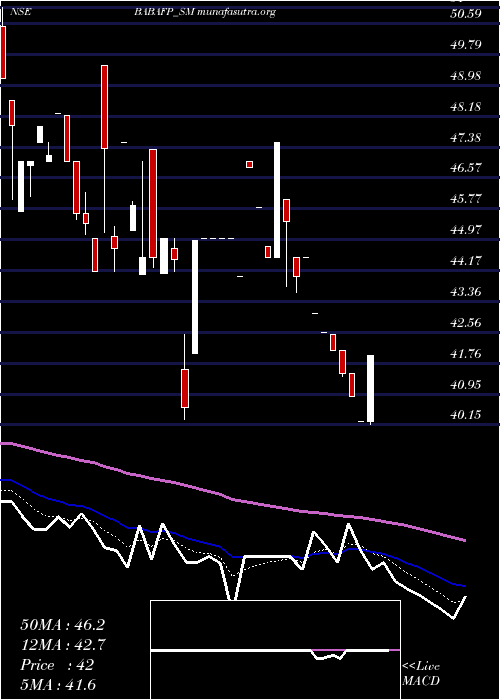Click the 40.15 price axis label
The width and height of the screenshot is (500, 700).
click(x=466, y=415)
